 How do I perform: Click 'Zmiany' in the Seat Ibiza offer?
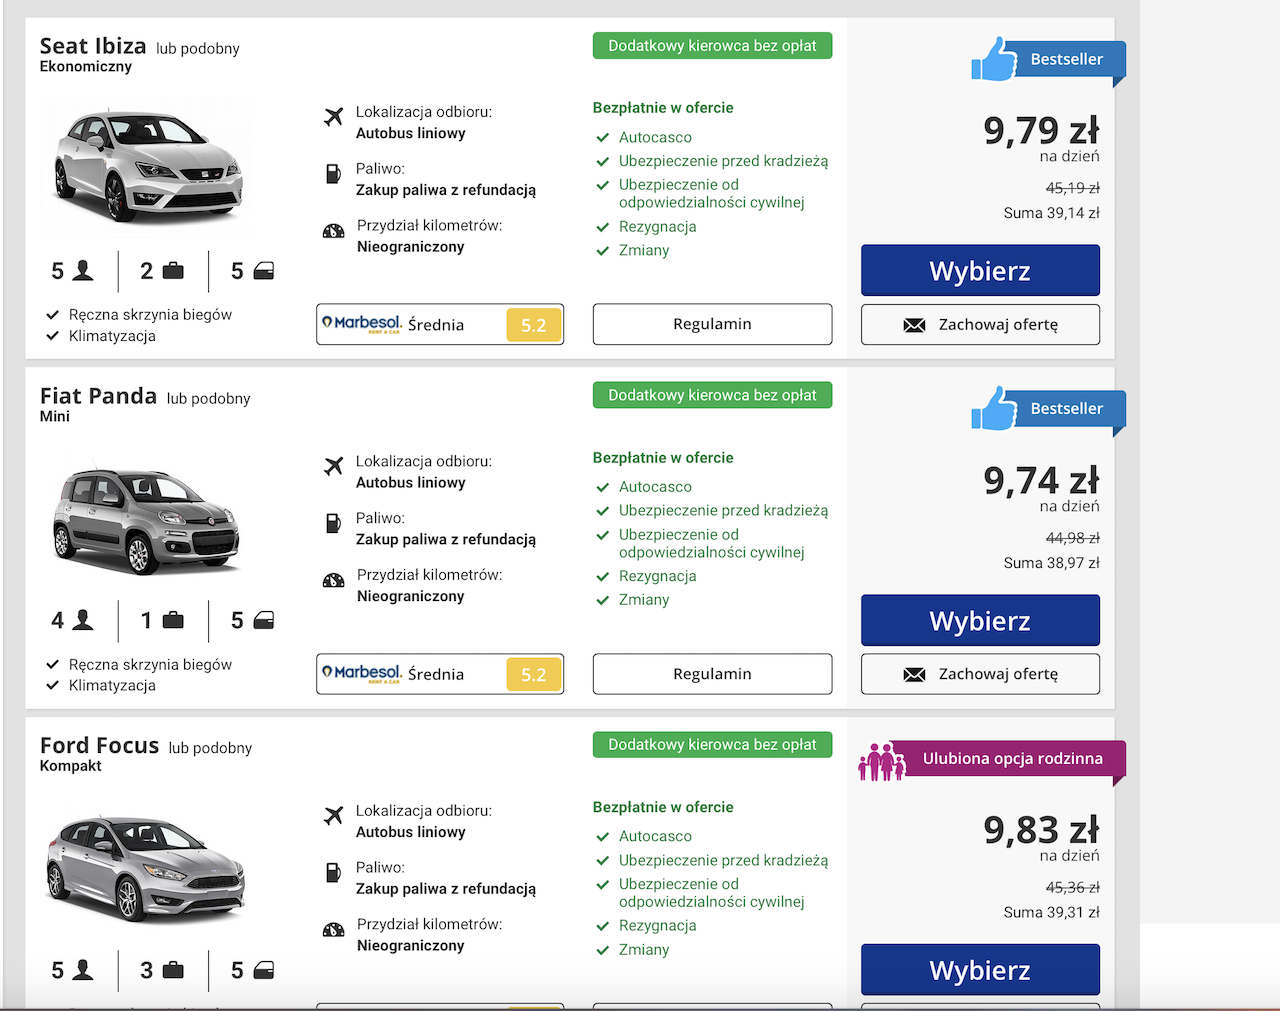(644, 250)
